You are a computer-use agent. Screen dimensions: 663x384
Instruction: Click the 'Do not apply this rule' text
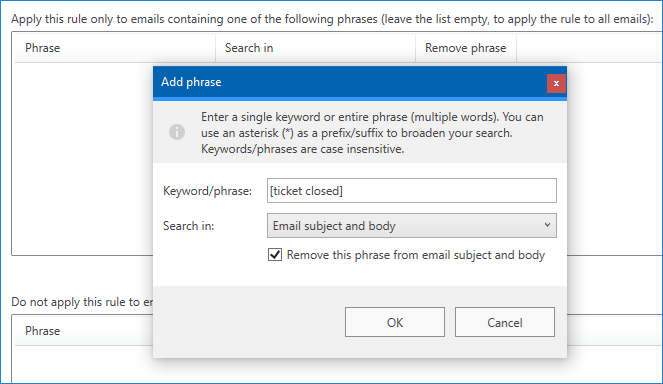[82, 302]
